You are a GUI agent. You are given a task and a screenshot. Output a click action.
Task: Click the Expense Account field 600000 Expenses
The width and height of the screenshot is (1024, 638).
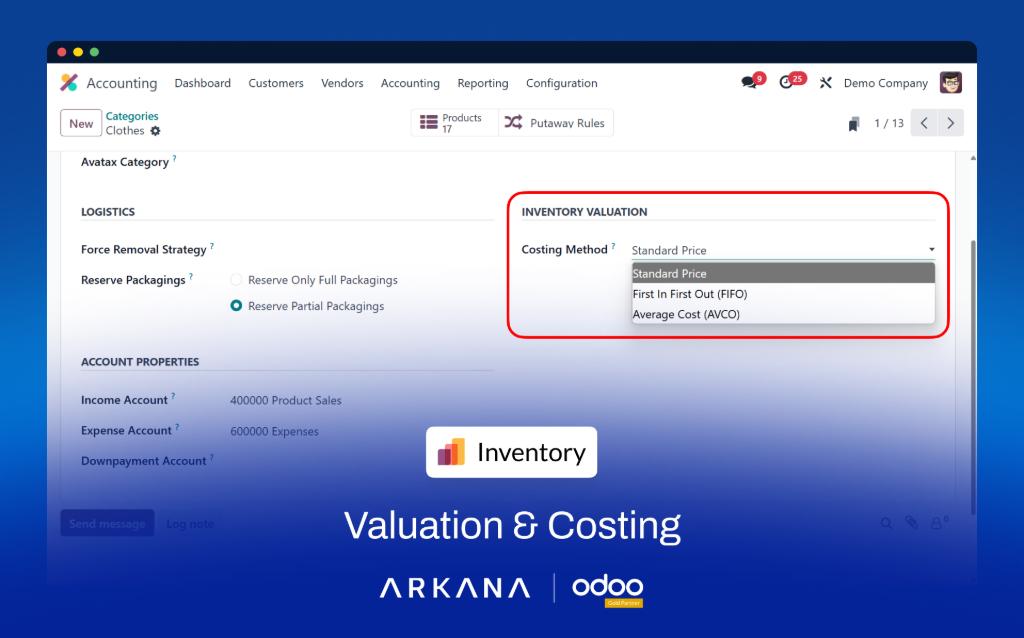tap(274, 431)
